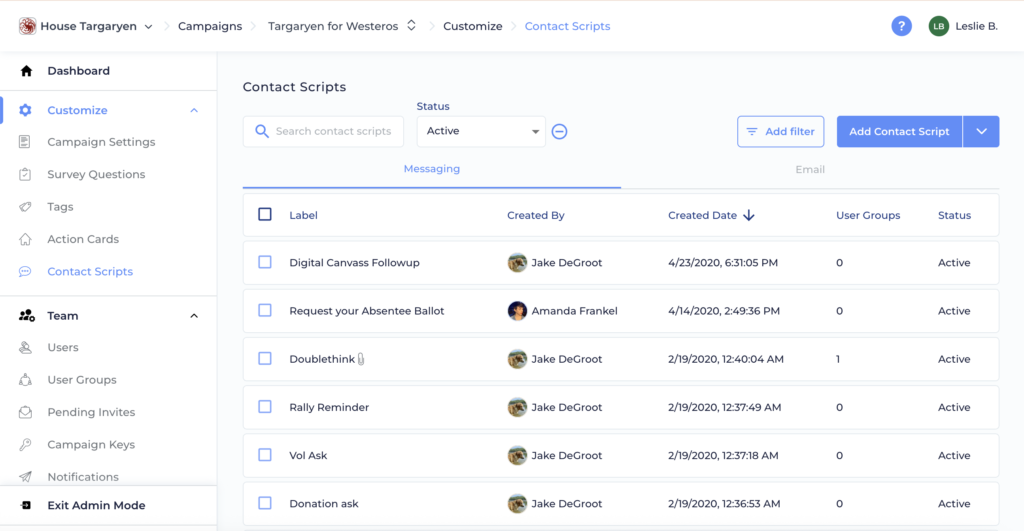Click the date 2/19/2020, 12:40:04 AM
The height and width of the screenshot is (531, 1024).
coord(726,359)
